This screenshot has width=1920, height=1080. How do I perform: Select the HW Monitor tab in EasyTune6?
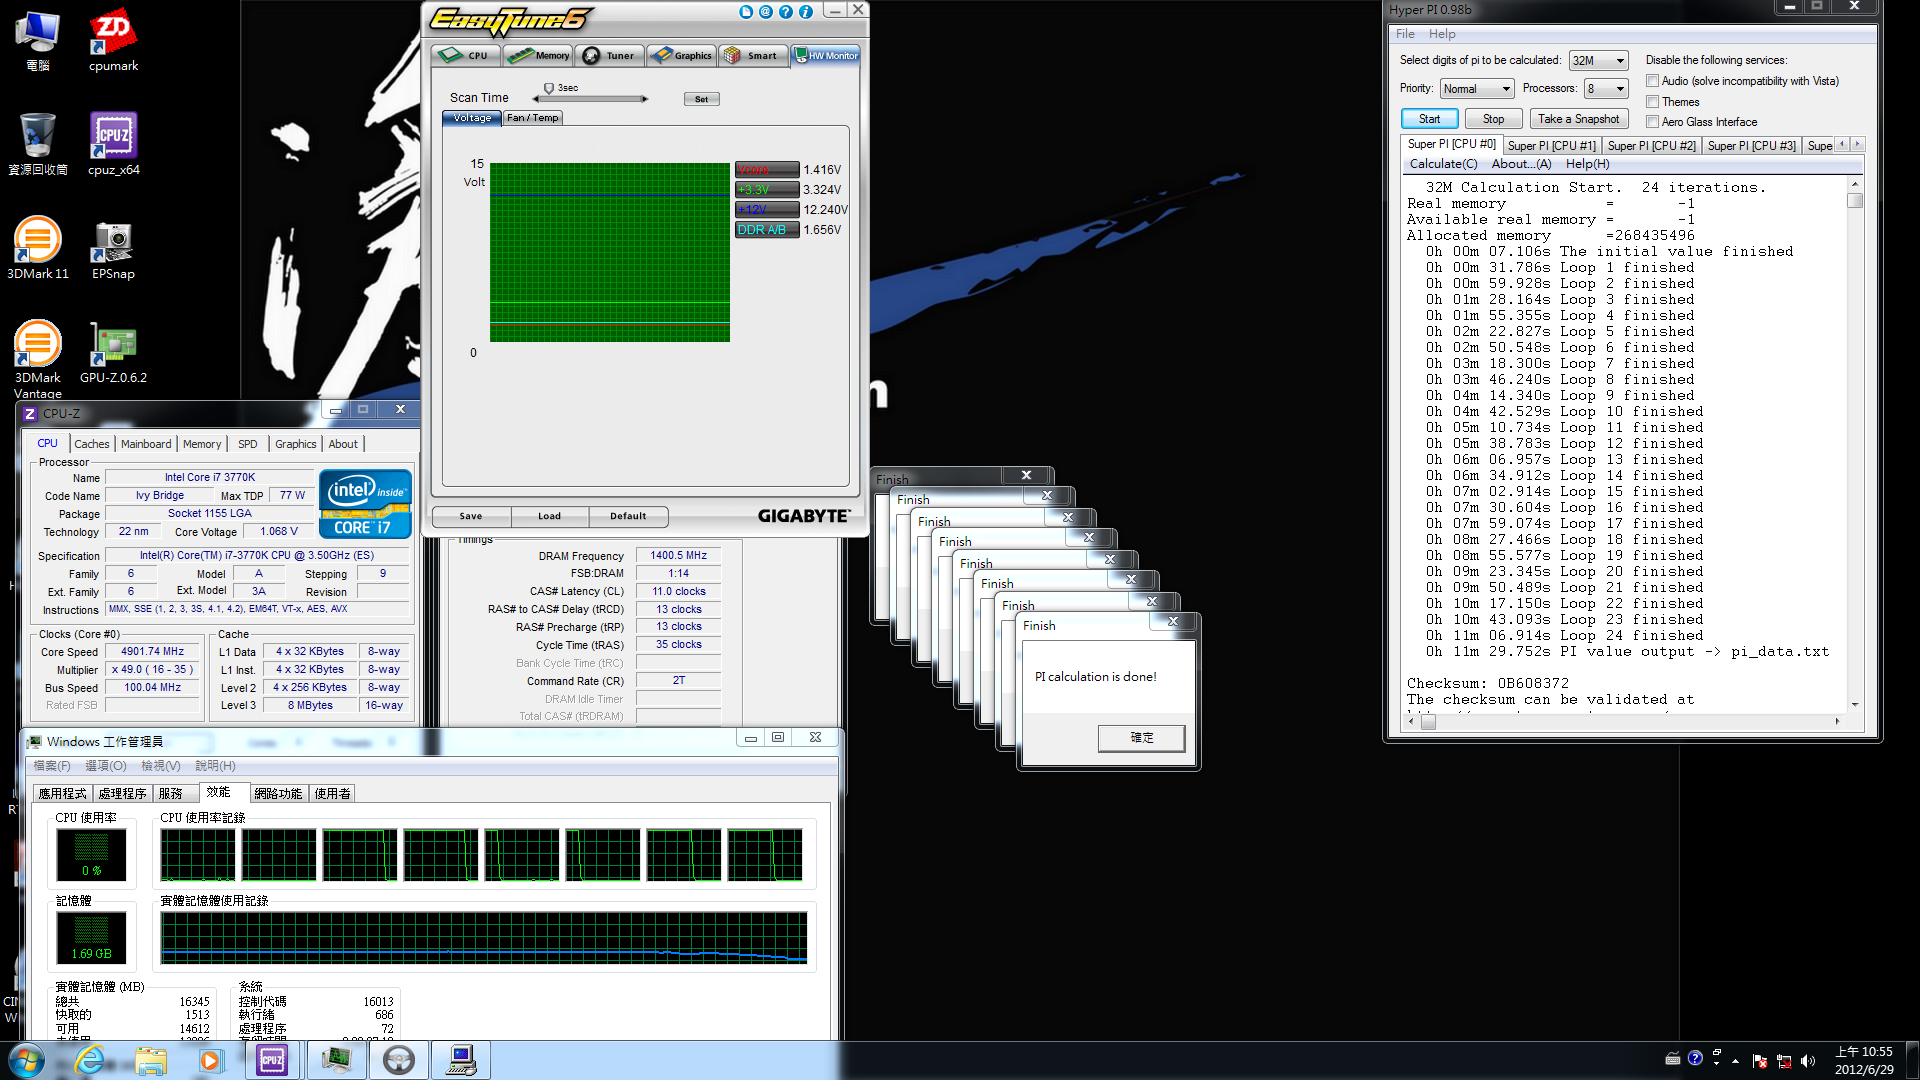pos(826,55)
